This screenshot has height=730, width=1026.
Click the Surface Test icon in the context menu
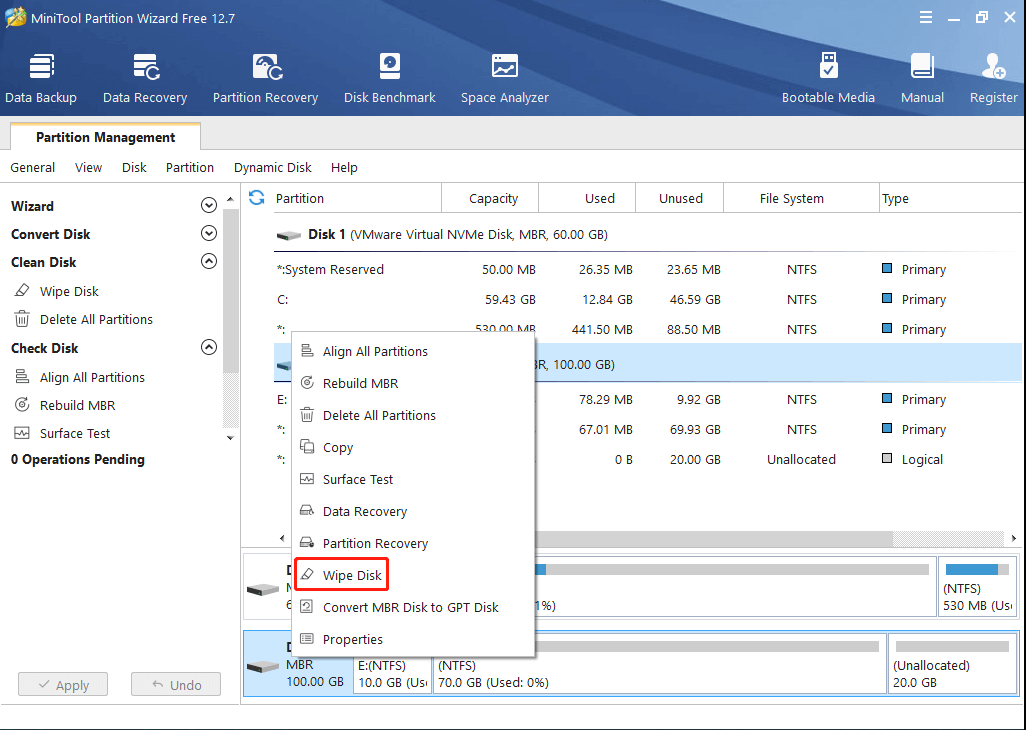click(x=307, y=479)
